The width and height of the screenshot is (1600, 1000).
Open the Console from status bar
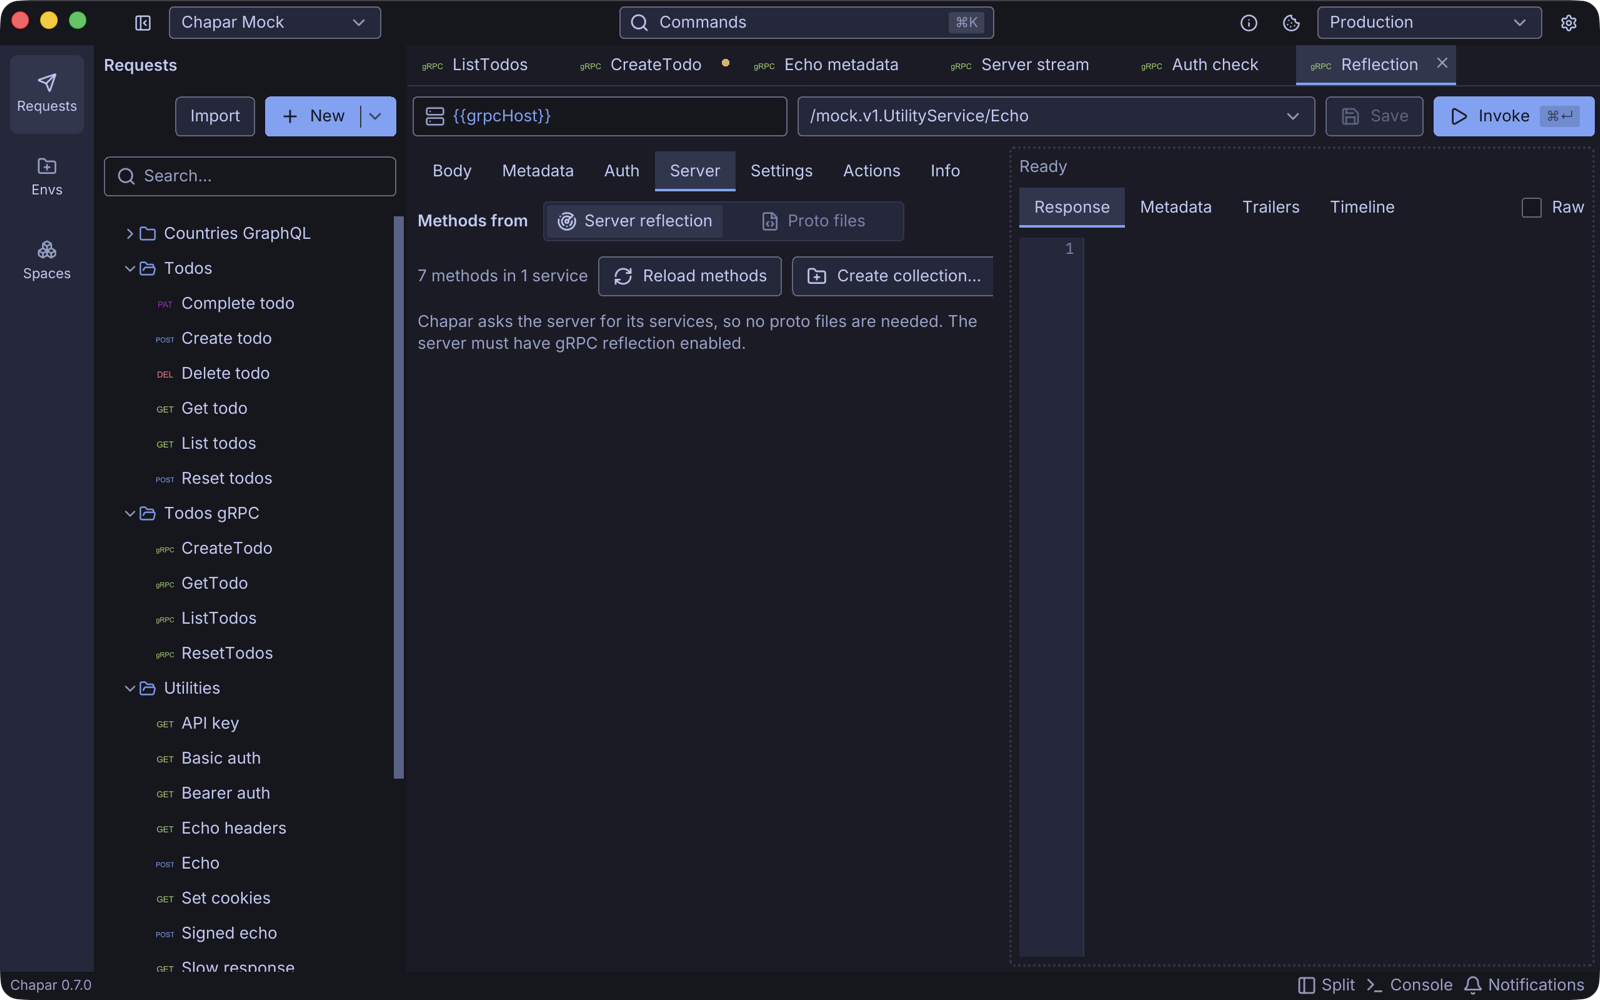[1409, 985]
